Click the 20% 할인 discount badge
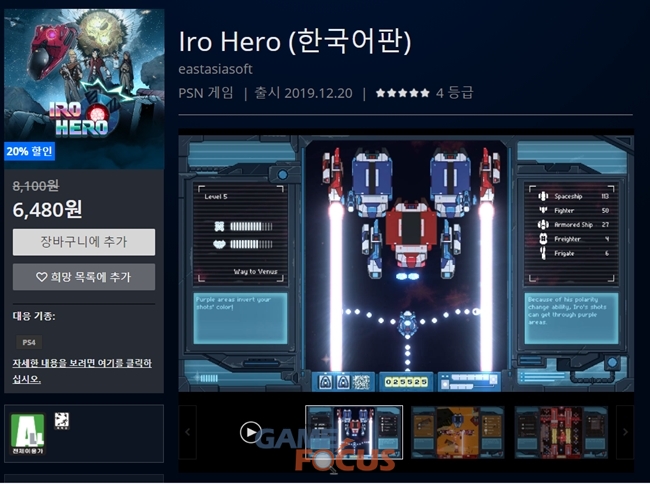The image size is (650, 484). pos(29,151)
